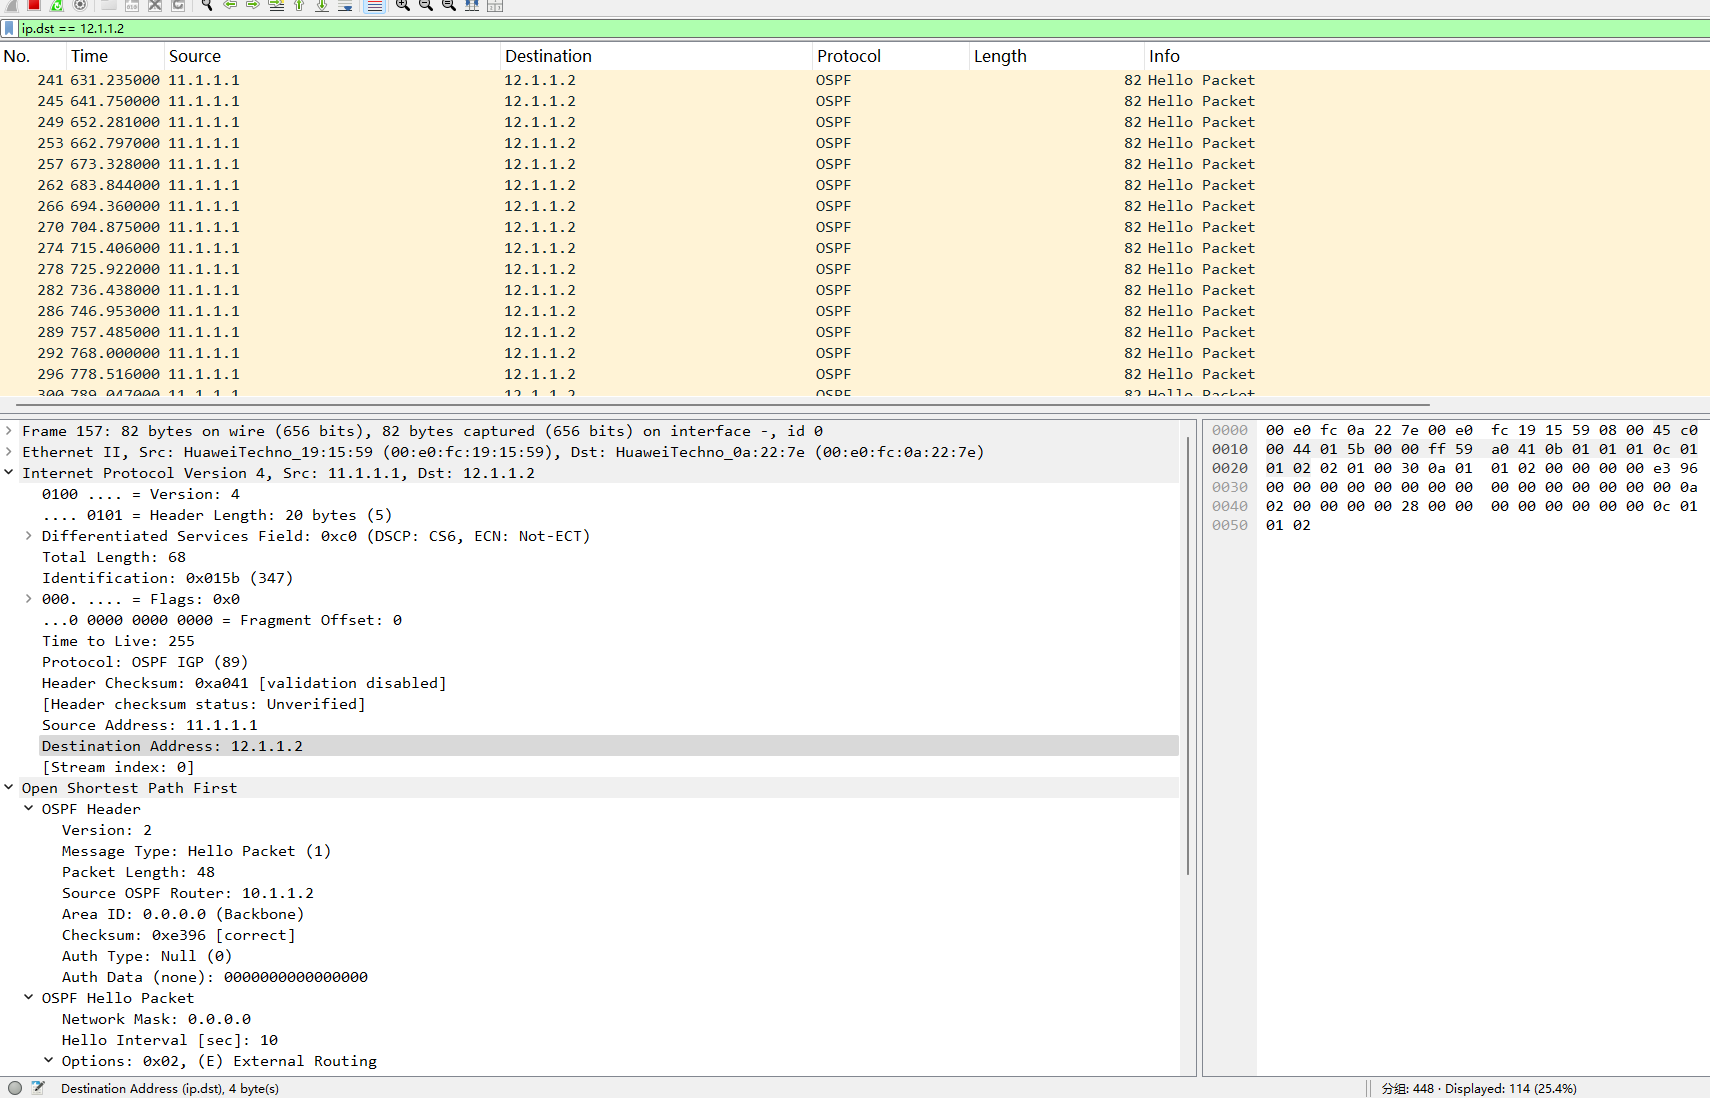Expand the Frame 157 tree node
The image size is (1710, 1098).
tap(9, 431)
